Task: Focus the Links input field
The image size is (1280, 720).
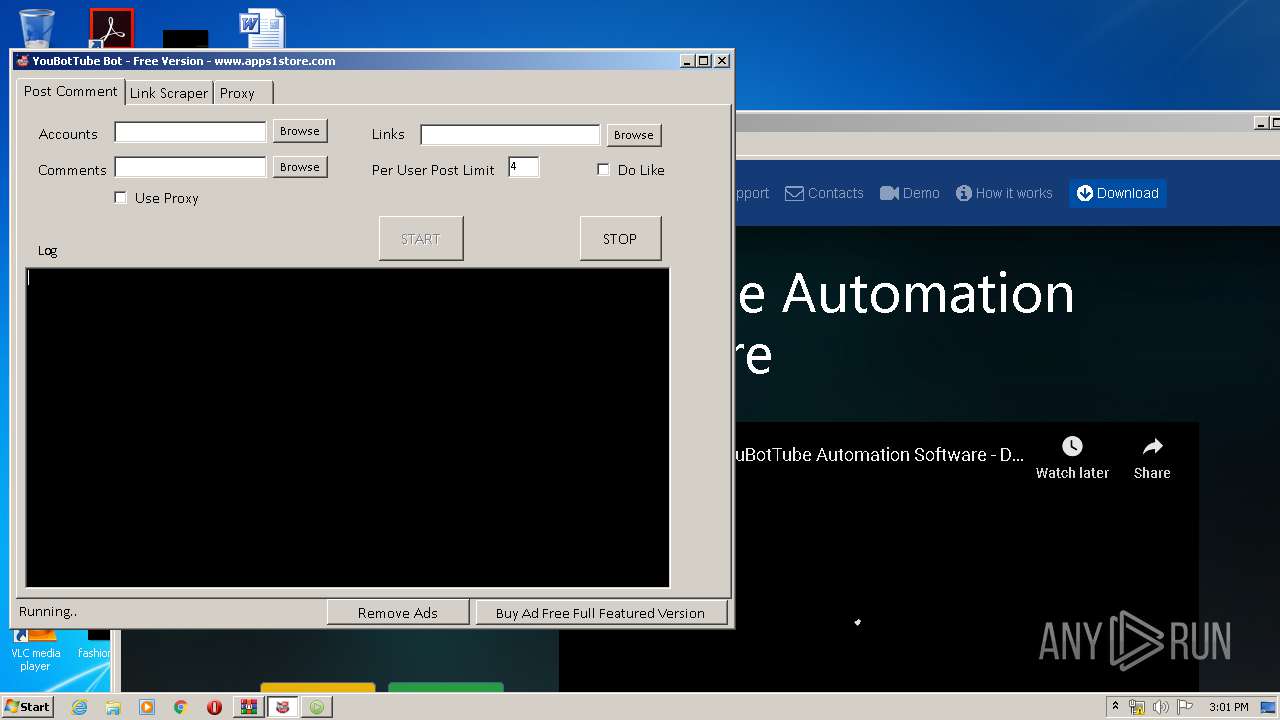Action: [510, 135]
